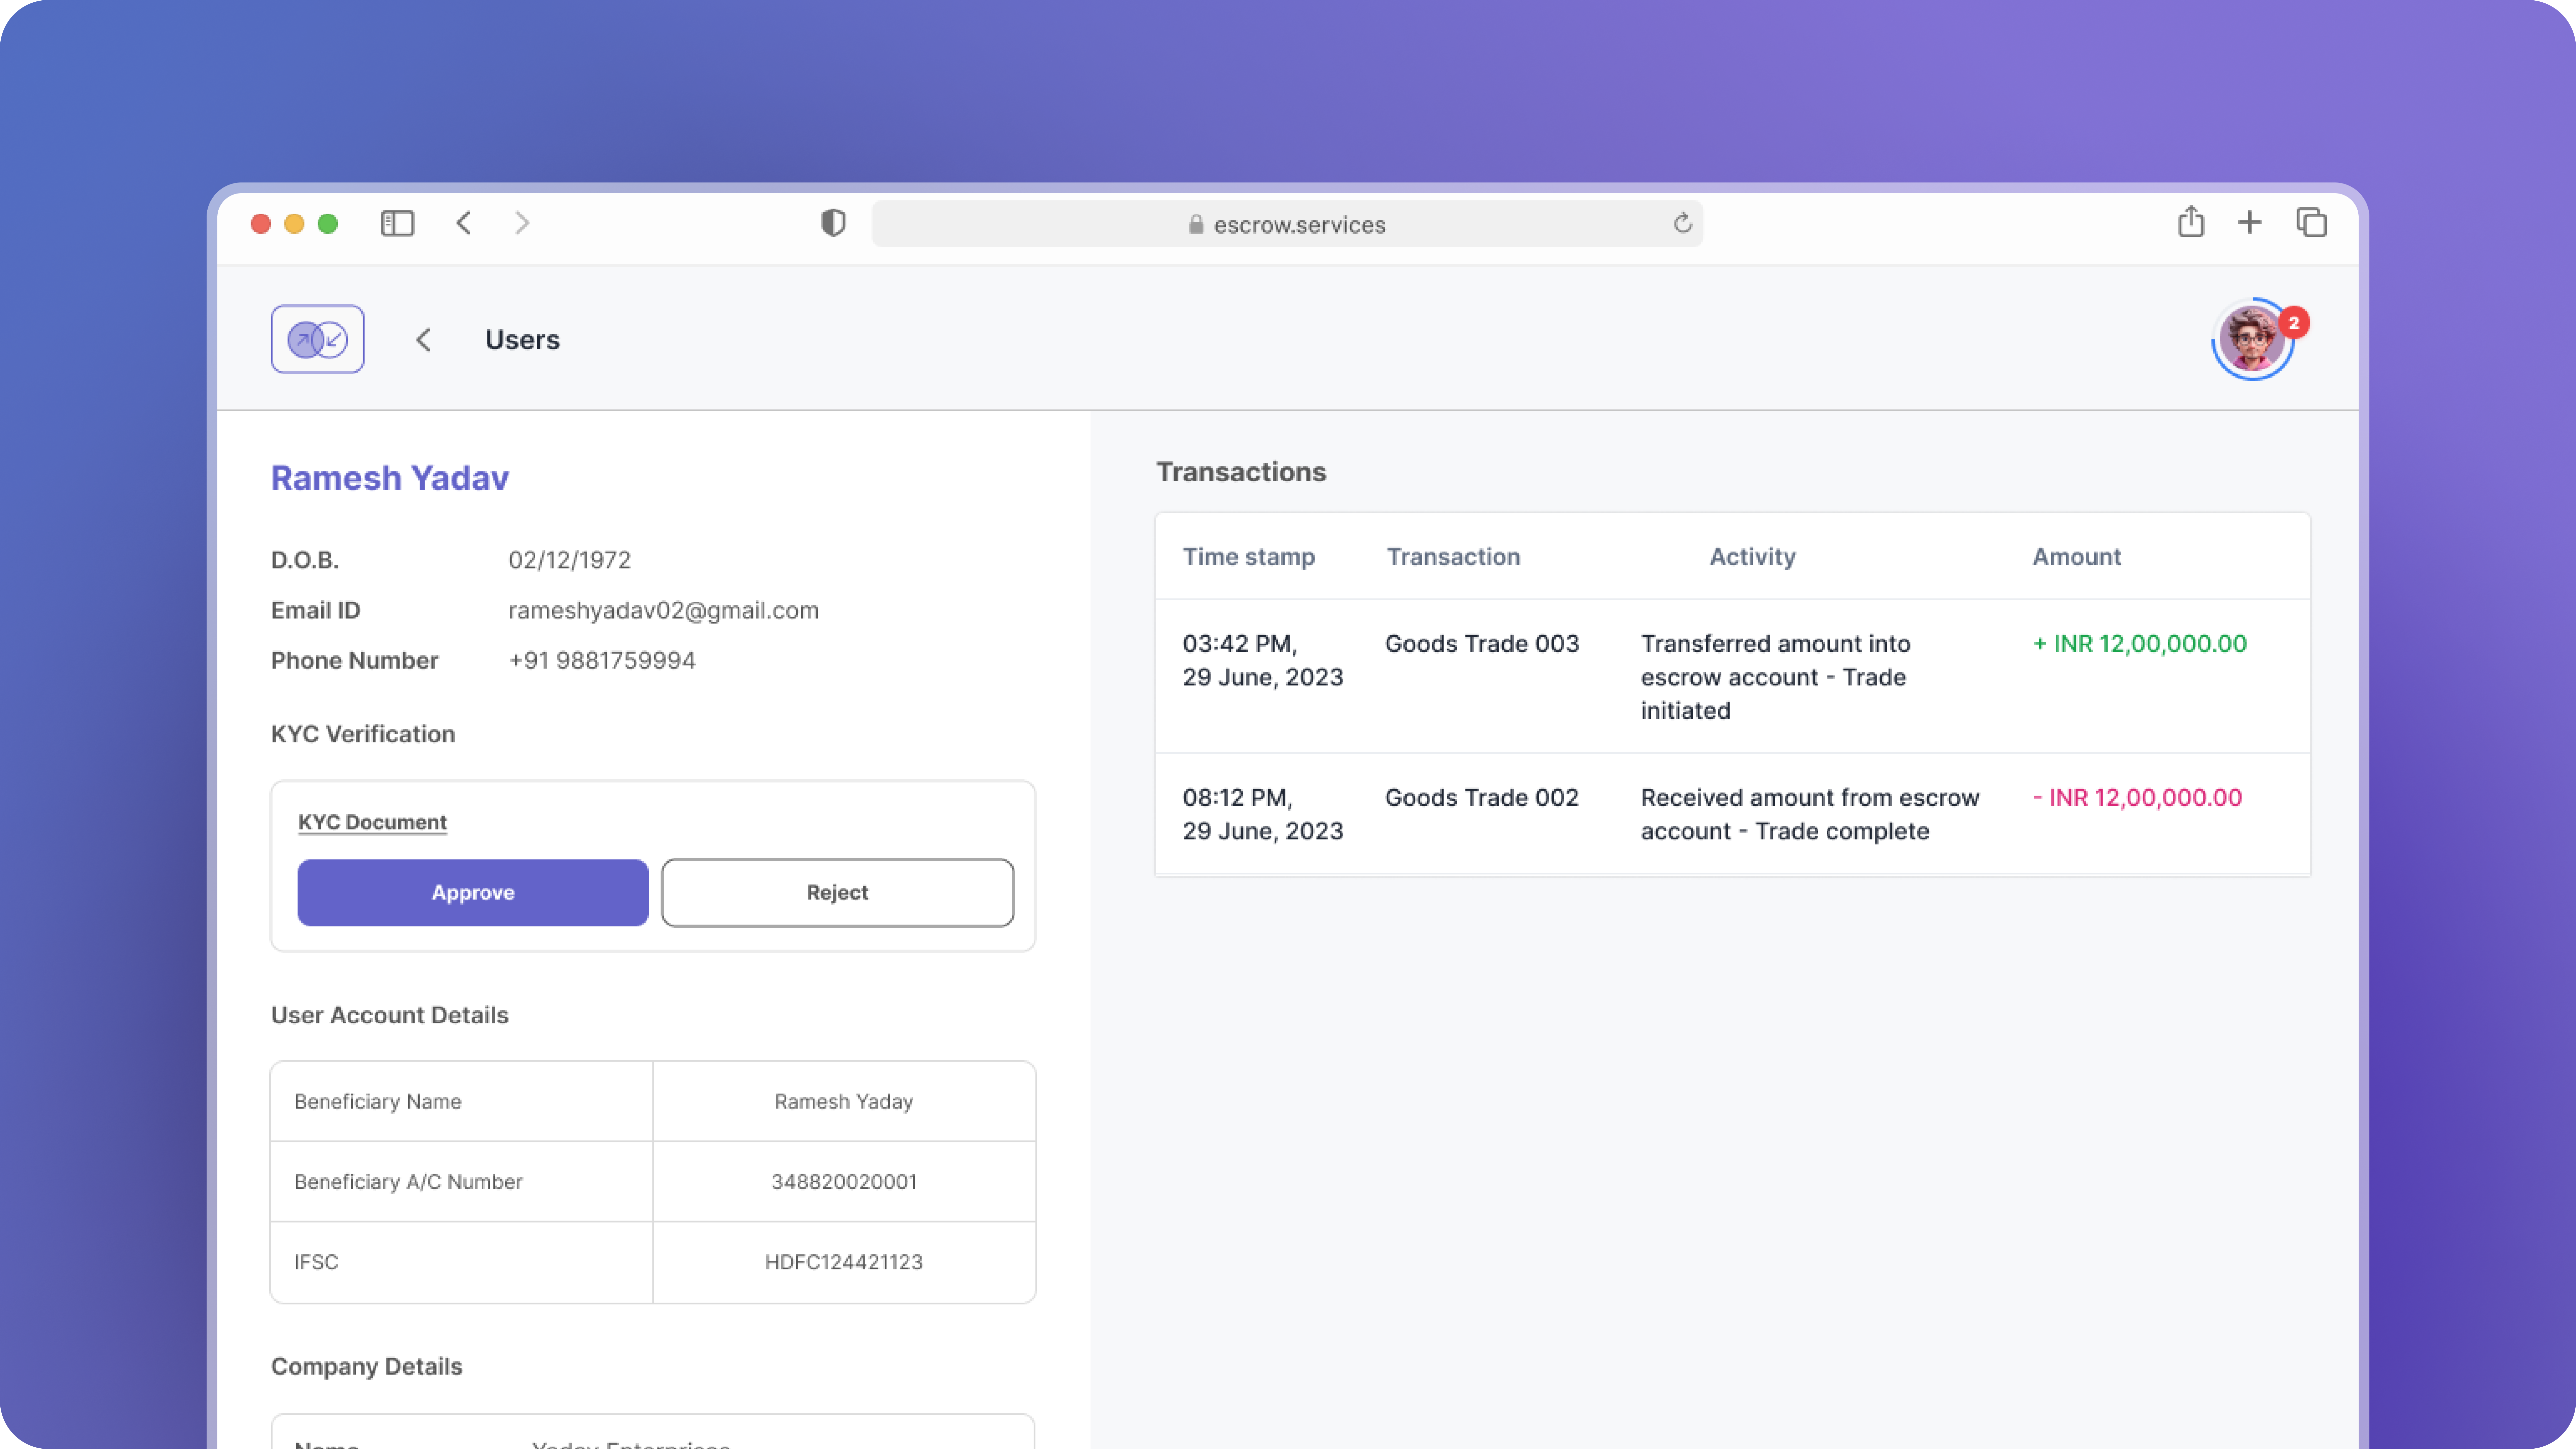This screenshot has height=1449, width=2576.
Task: Click the KYC Verification heading
Action: [x=363, y=734]
